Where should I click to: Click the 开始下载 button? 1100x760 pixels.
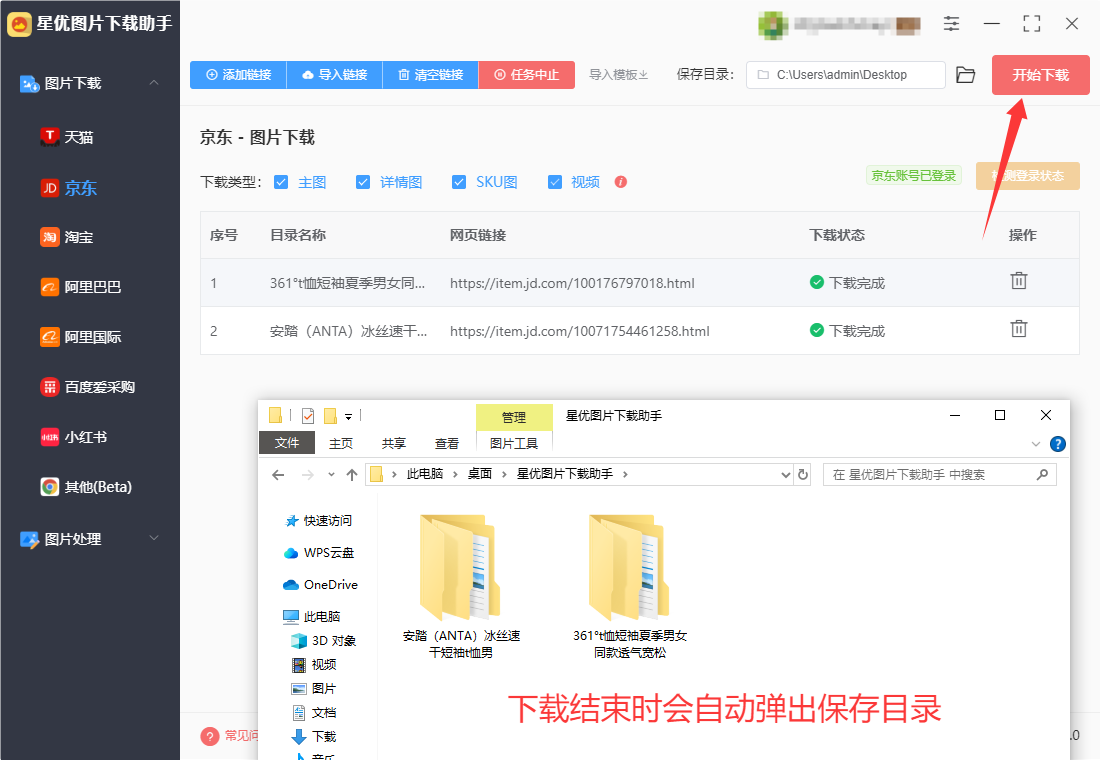click(1040, 74)
